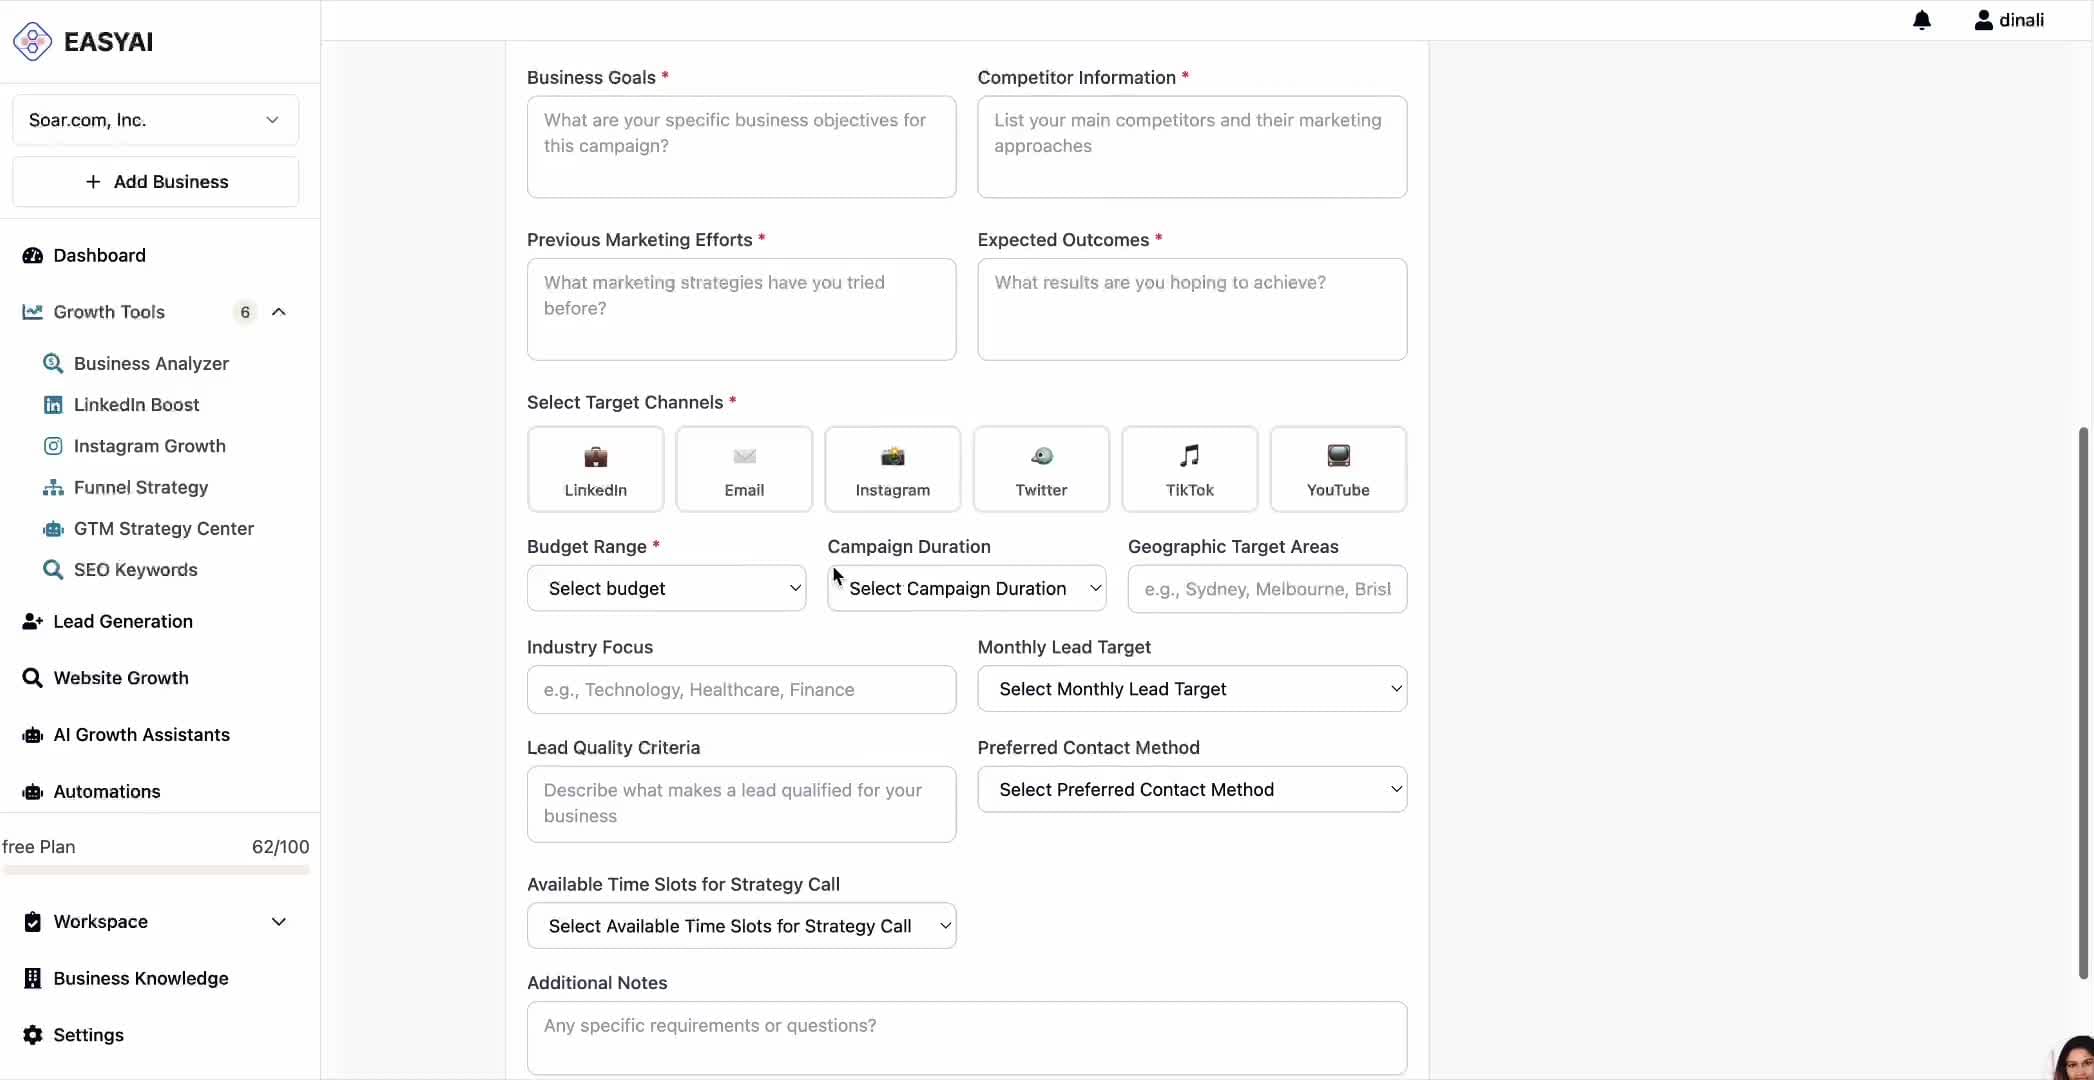Toggle the TikTok target channel

(1189, 469)
